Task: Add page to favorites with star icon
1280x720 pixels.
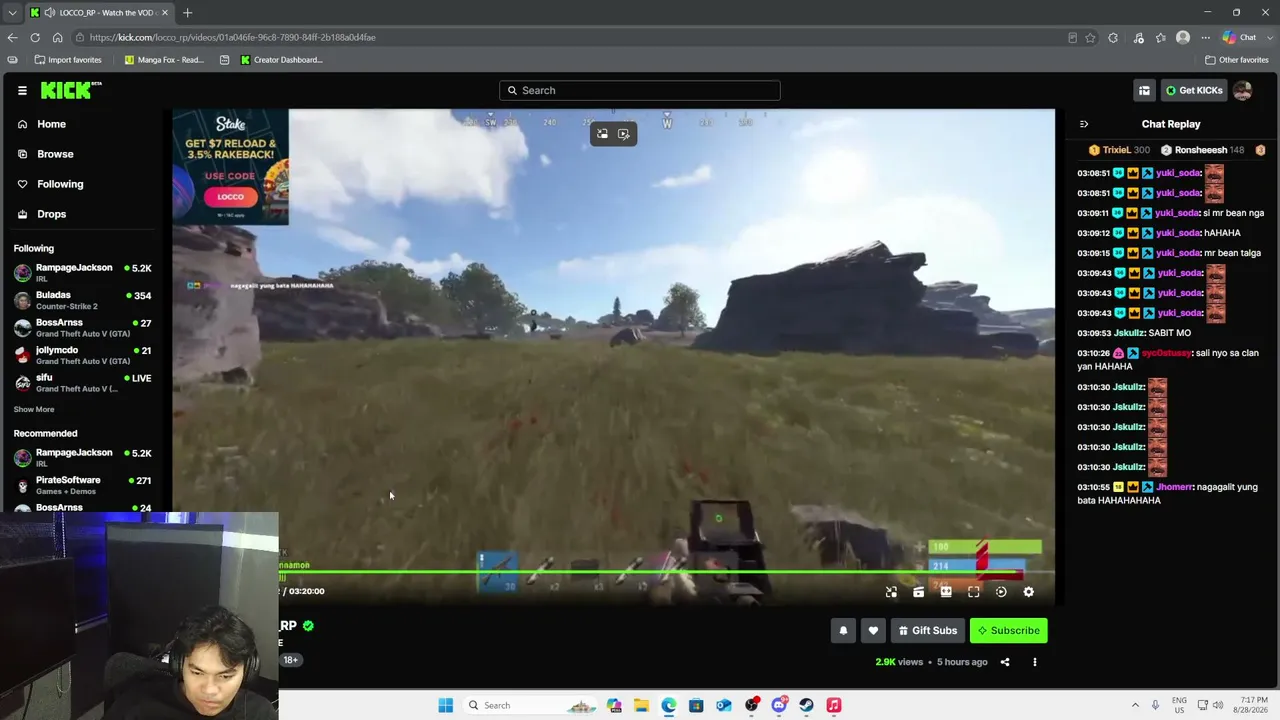Action: pyautogui.click(x=1090, y=38)
